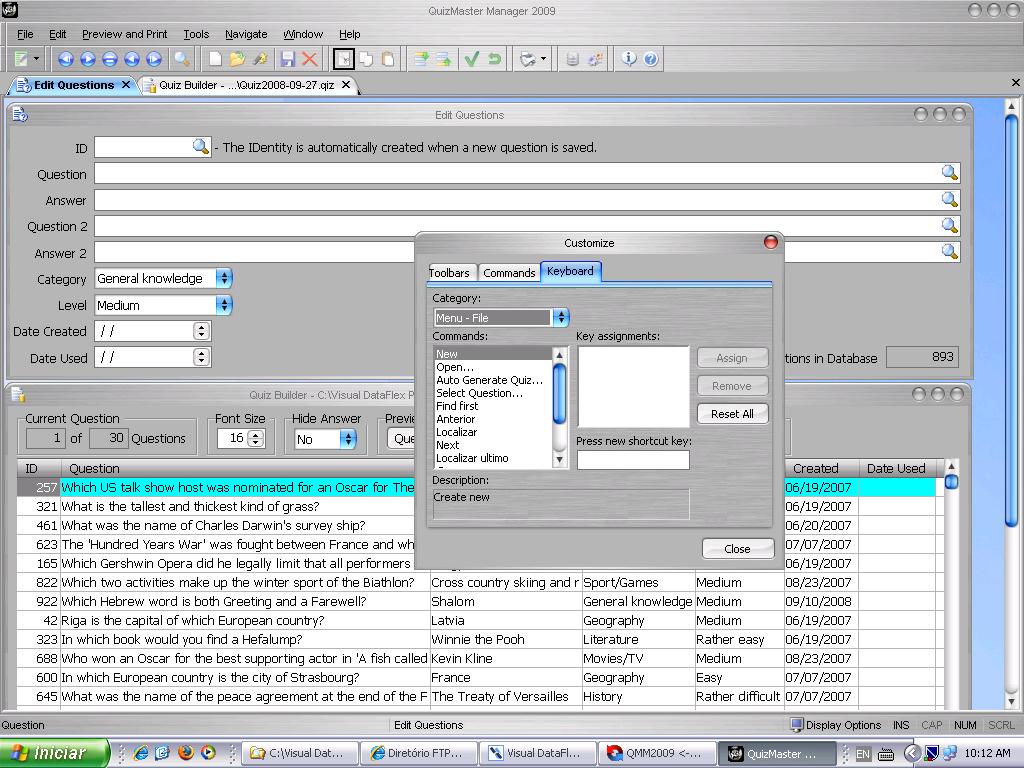1024x768 pixels.
Task: Click the Date Used spinner control
Action: [x=201, y=357]
